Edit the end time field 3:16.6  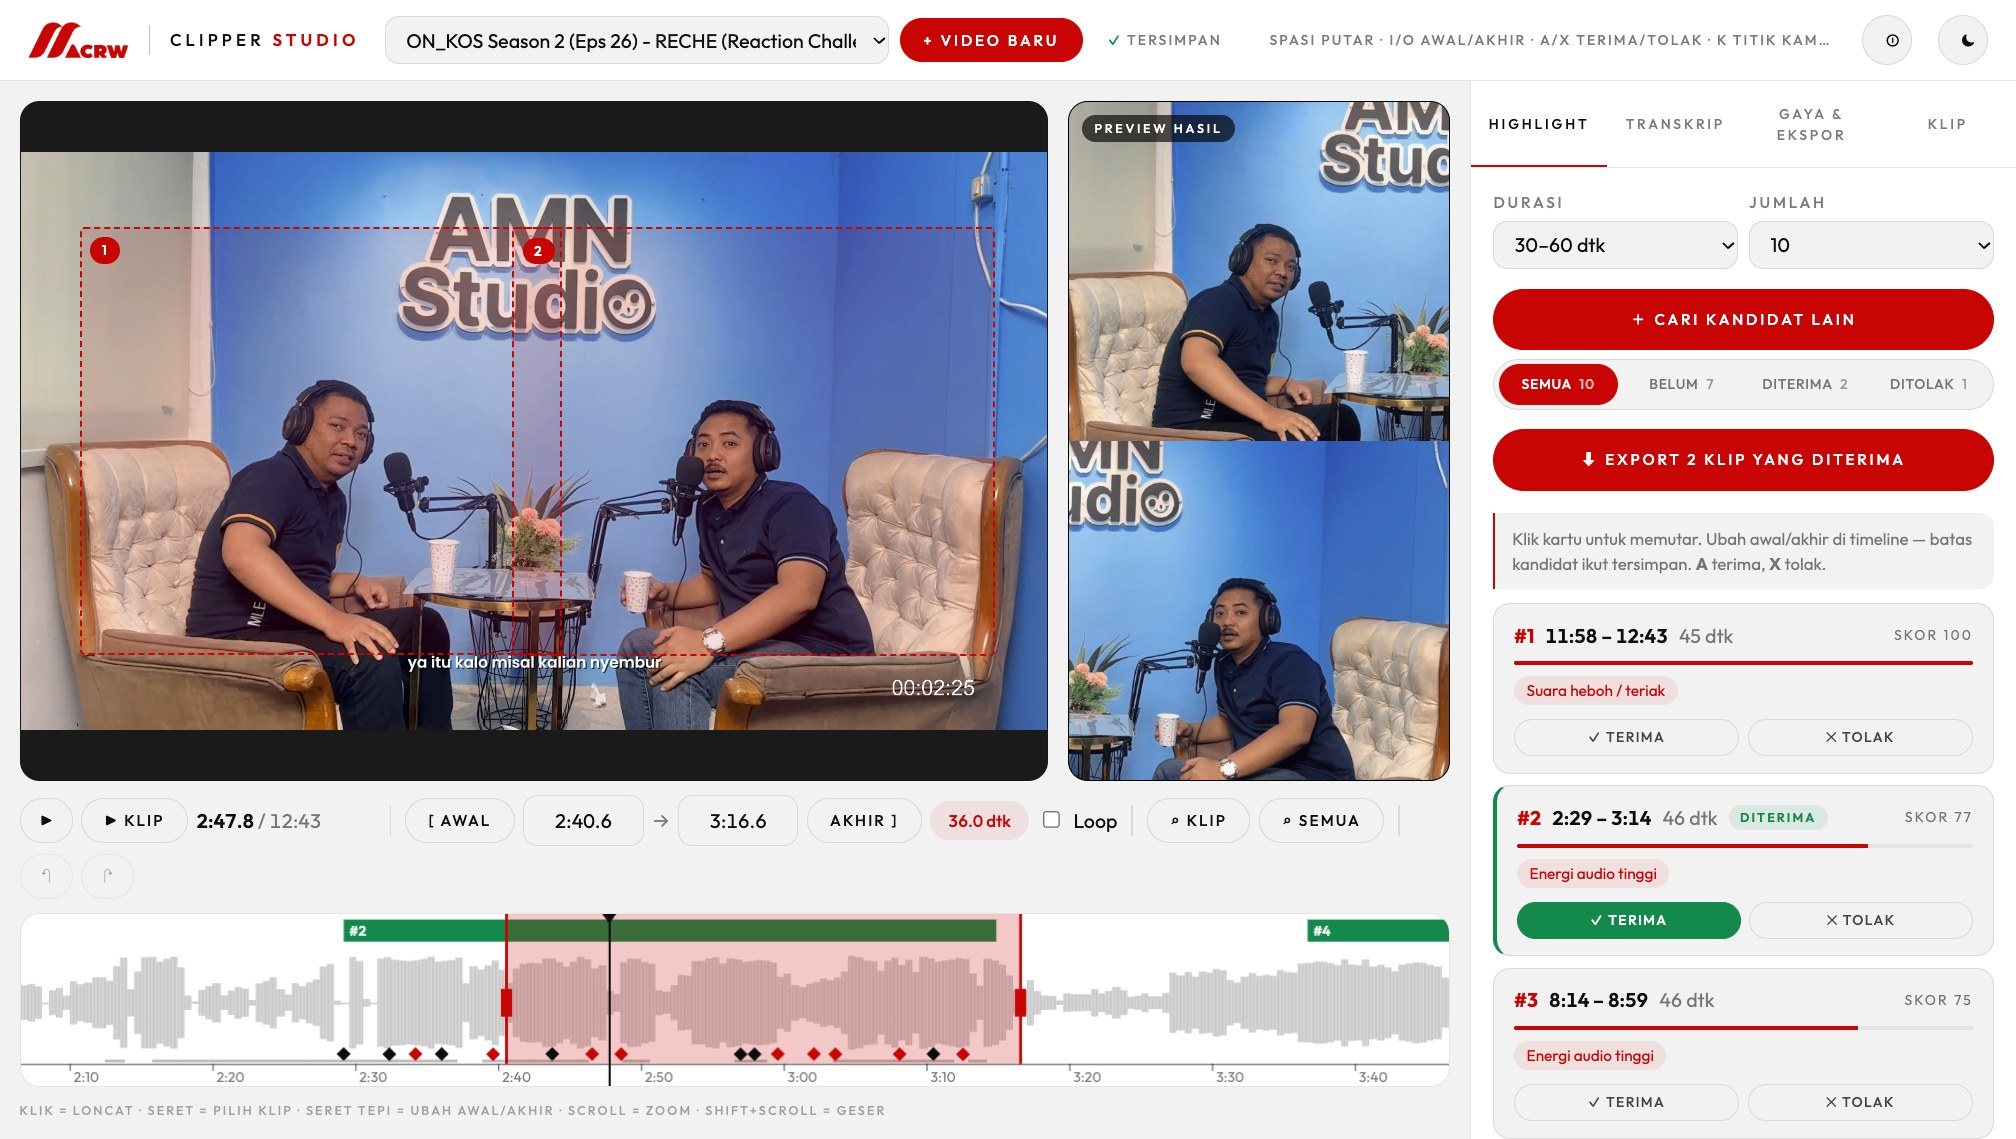click(x=738, y=820)
